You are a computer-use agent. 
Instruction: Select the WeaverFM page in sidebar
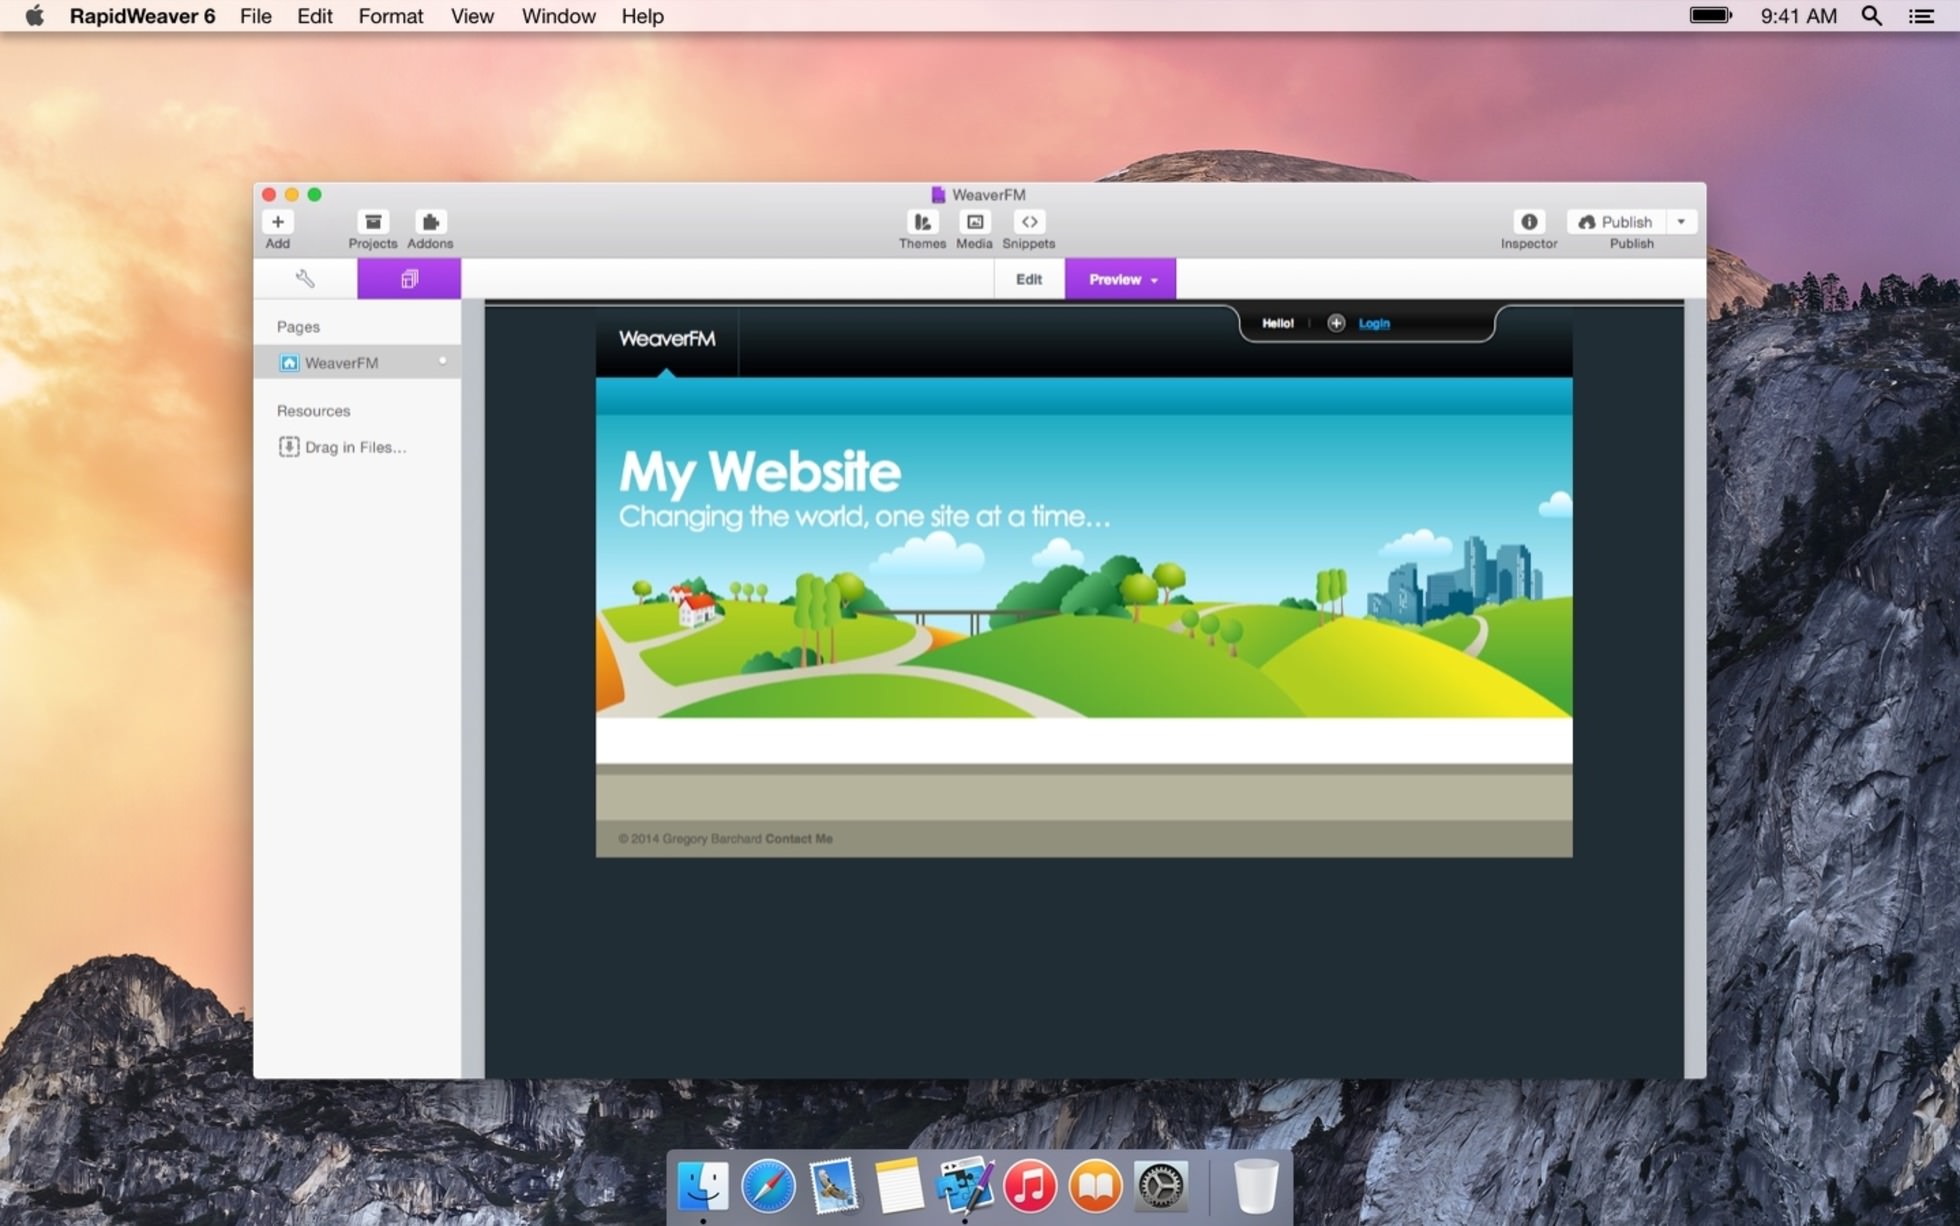357,363
